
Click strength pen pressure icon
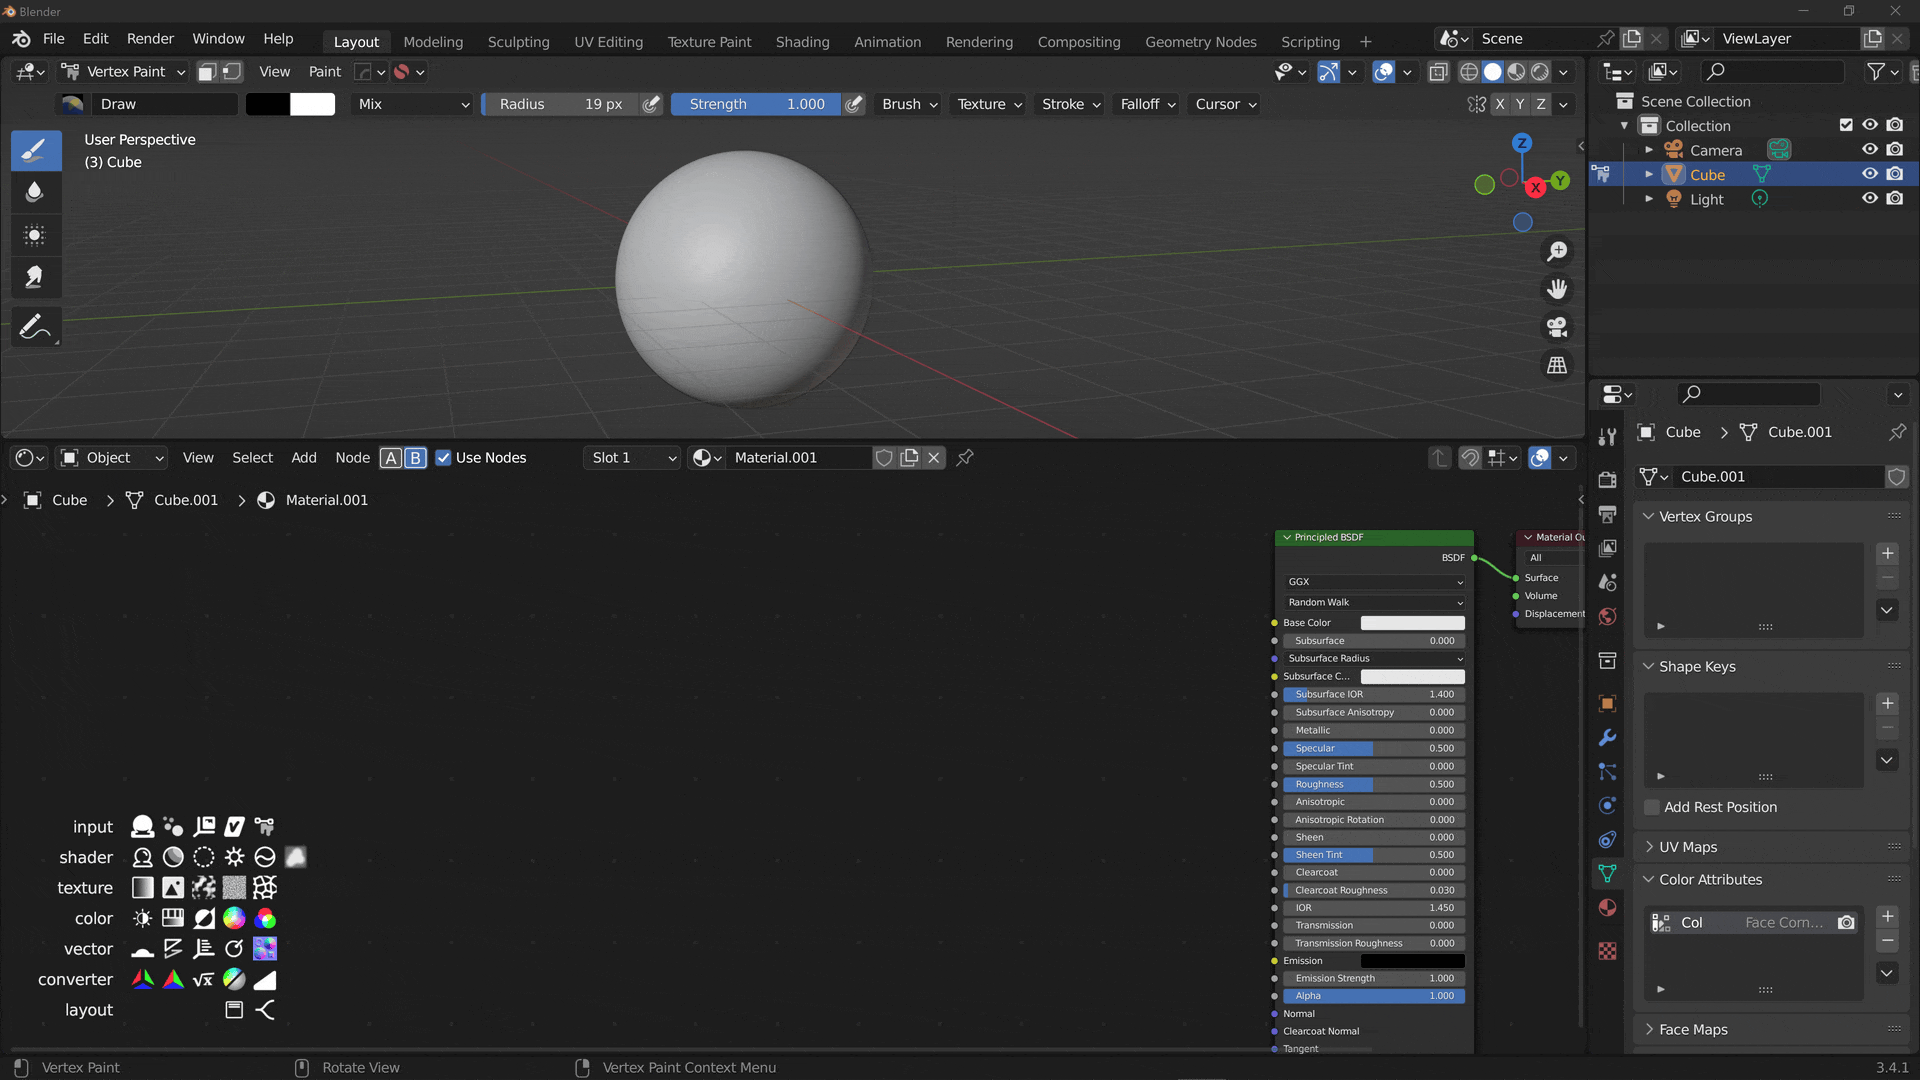tap(854, 104)
